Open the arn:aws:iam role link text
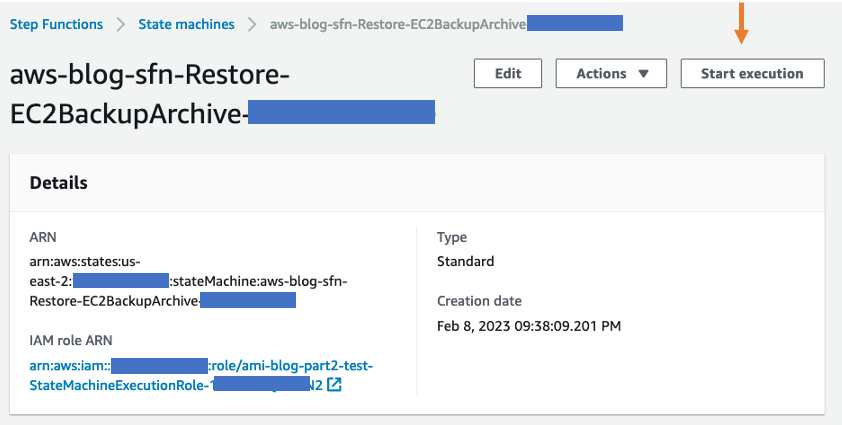 (x=201, y=376)
